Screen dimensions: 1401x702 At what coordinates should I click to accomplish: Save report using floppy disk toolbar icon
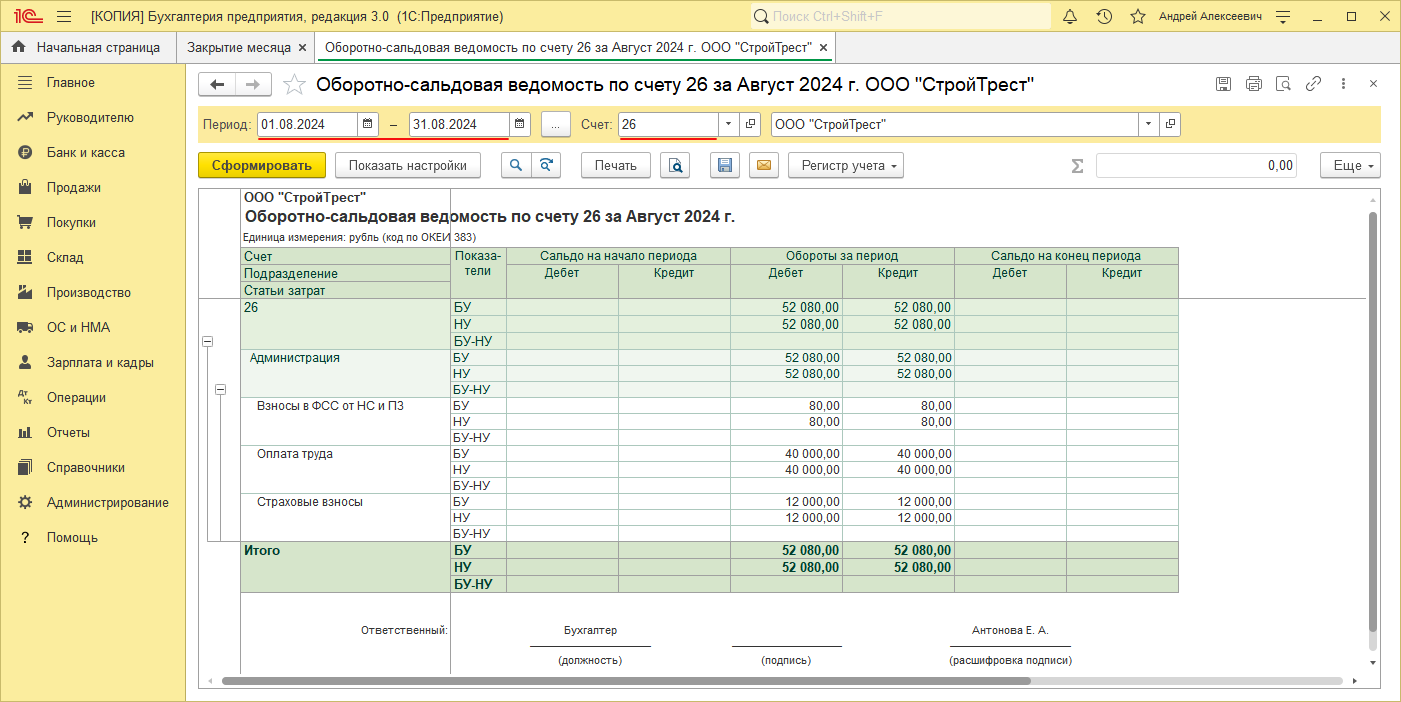click(x=725, y=166)
